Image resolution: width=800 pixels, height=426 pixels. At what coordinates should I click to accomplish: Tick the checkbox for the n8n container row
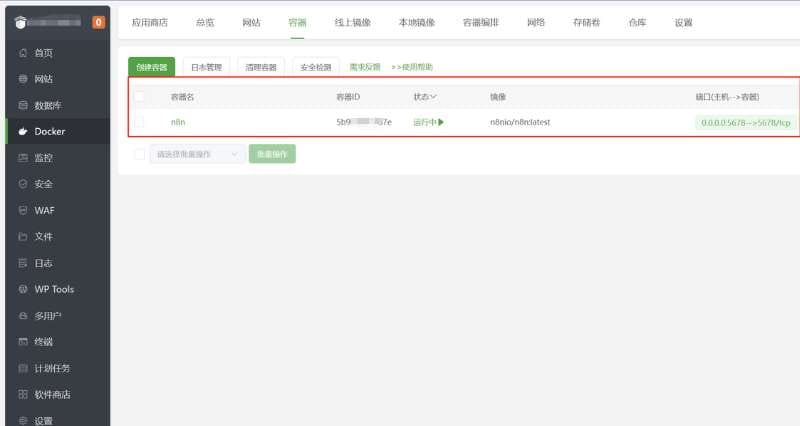pyautogui.click(x=139, y=122)
